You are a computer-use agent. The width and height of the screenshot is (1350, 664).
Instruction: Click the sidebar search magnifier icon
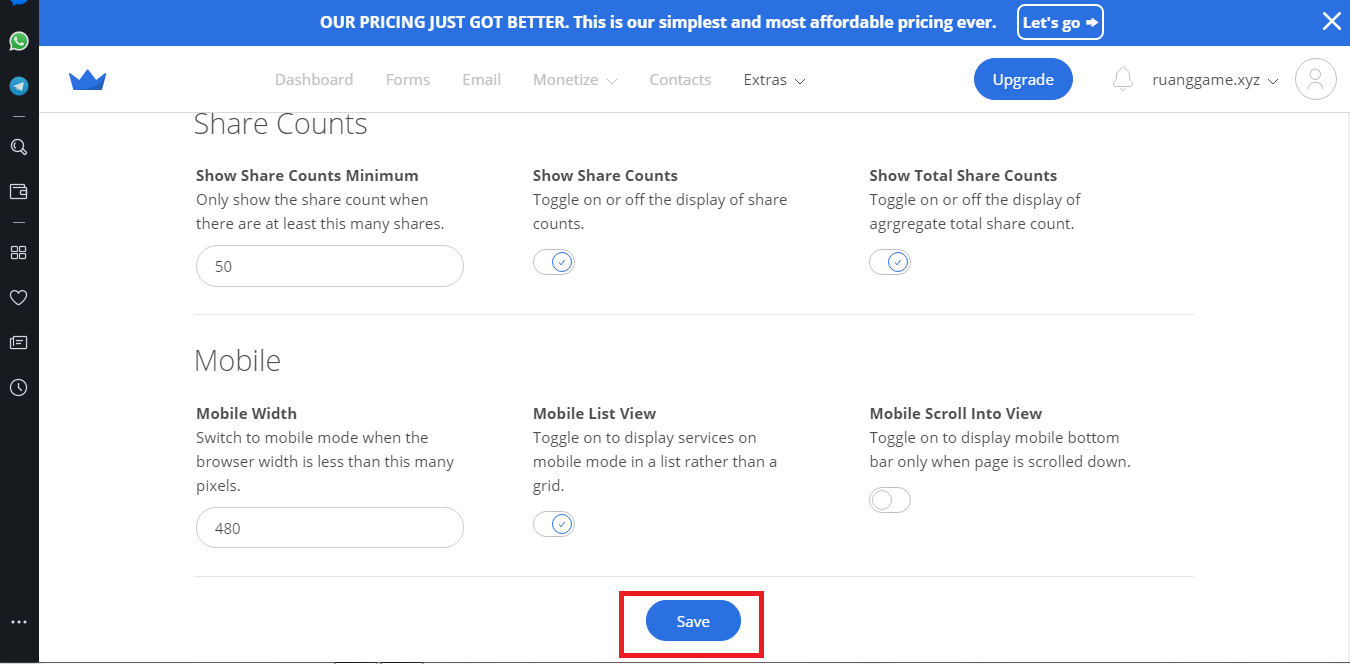point(18,147)
